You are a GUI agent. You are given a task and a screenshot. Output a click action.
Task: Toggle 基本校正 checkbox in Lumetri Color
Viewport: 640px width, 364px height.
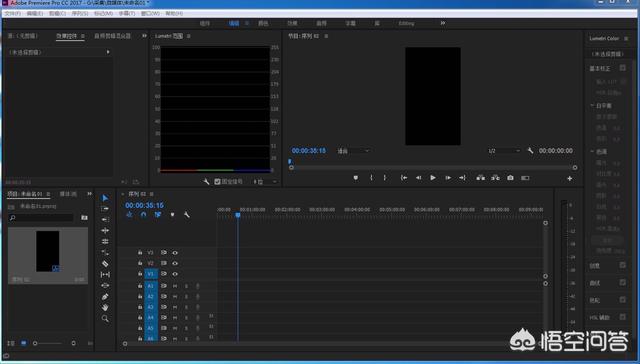click(x=622, y=68)
